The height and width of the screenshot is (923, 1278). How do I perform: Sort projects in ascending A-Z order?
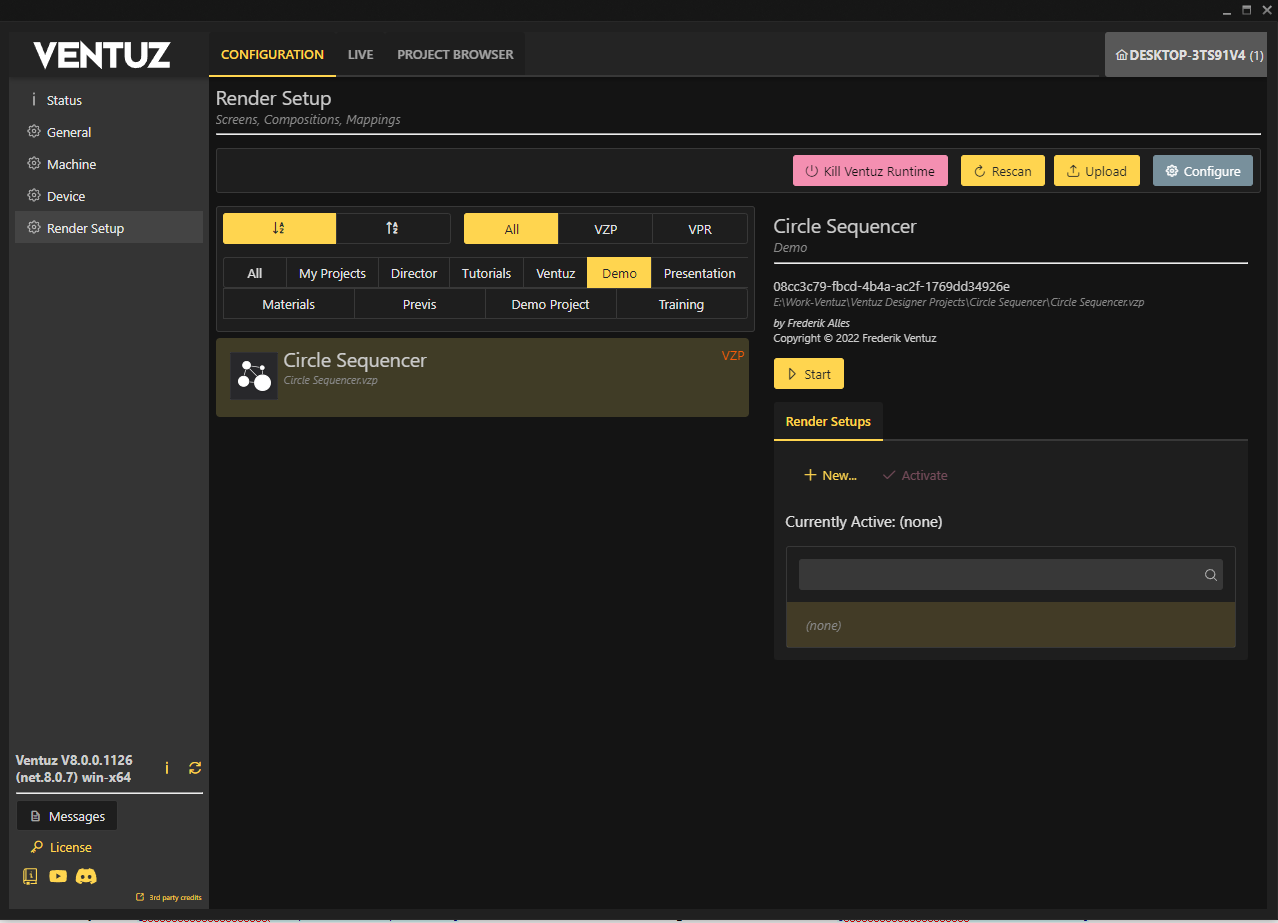pos(279,229)
